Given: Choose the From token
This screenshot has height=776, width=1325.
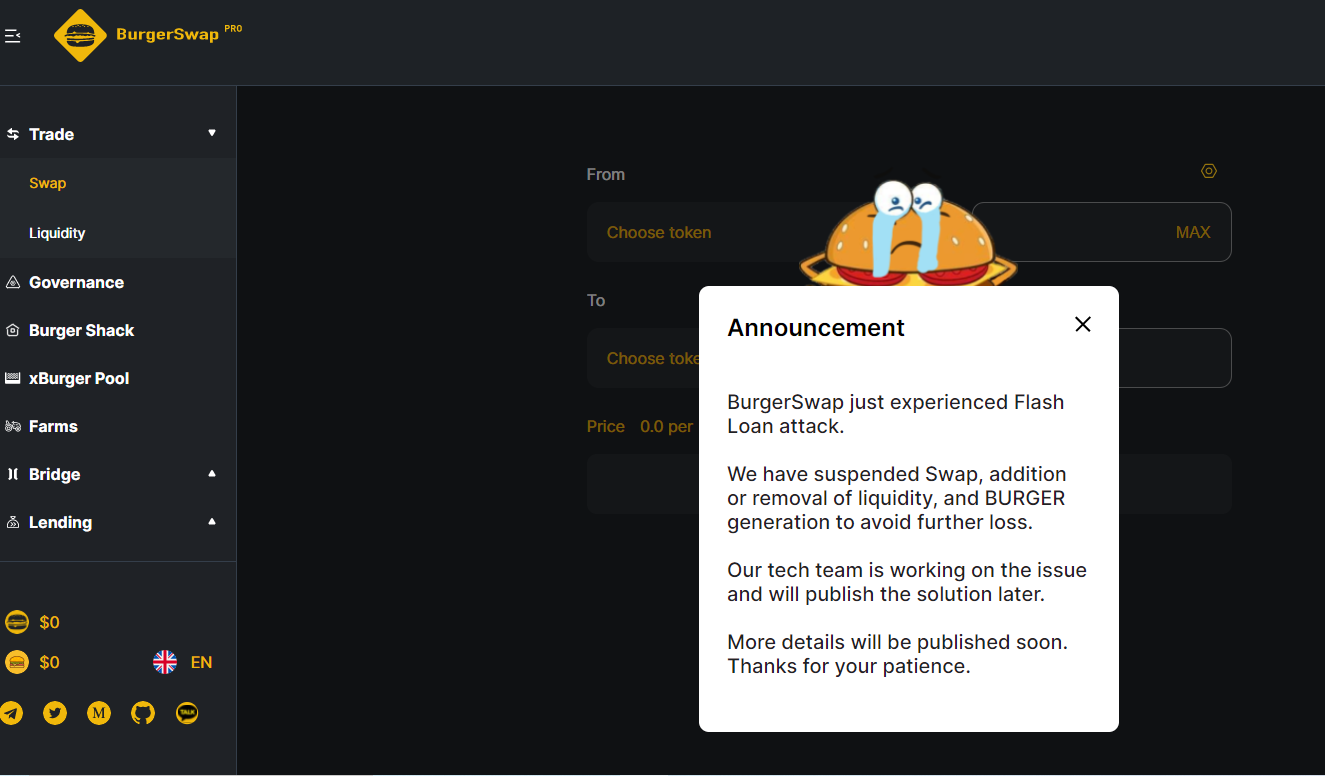Looking at the screenshot, I should pyautogui.click(x=659, y=232).
